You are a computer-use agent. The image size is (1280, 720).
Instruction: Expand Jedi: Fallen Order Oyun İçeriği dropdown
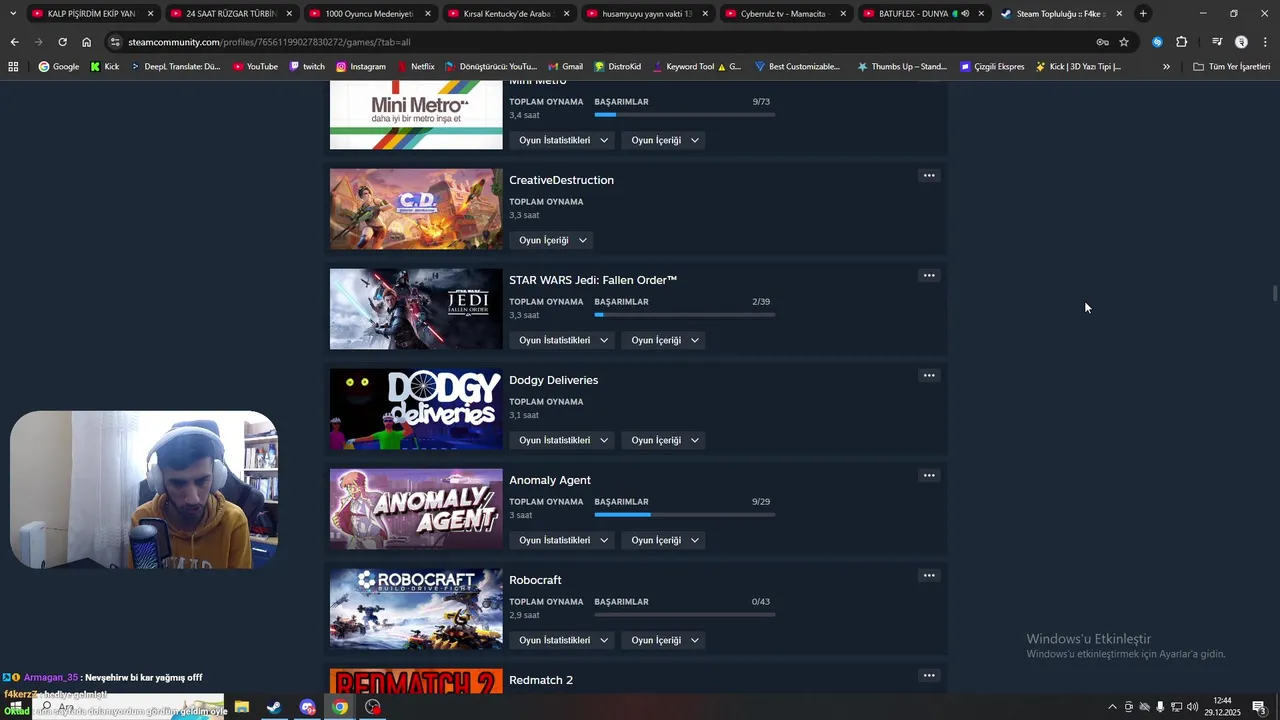tap(665, 340)
